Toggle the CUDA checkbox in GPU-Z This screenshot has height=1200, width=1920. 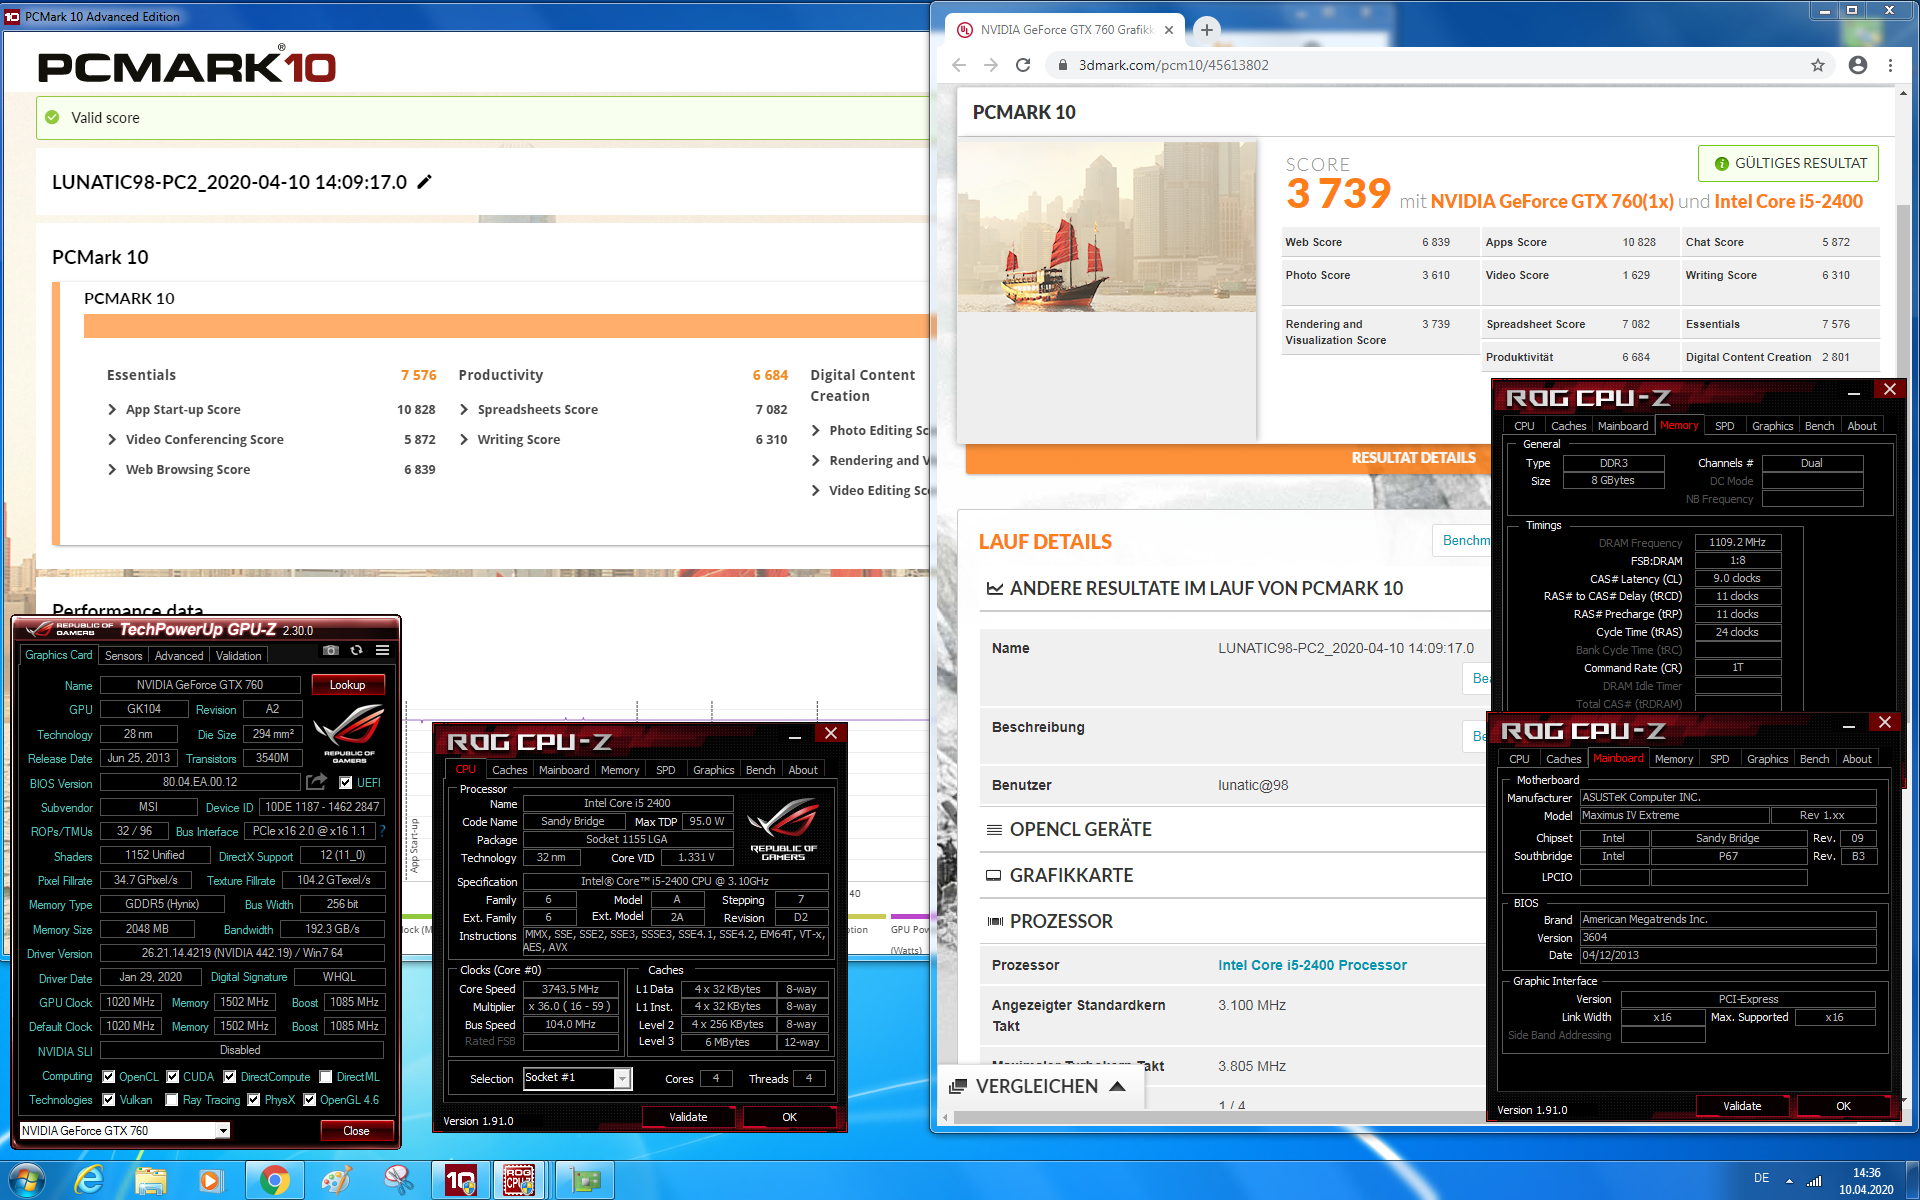(x=173, y=1077)
